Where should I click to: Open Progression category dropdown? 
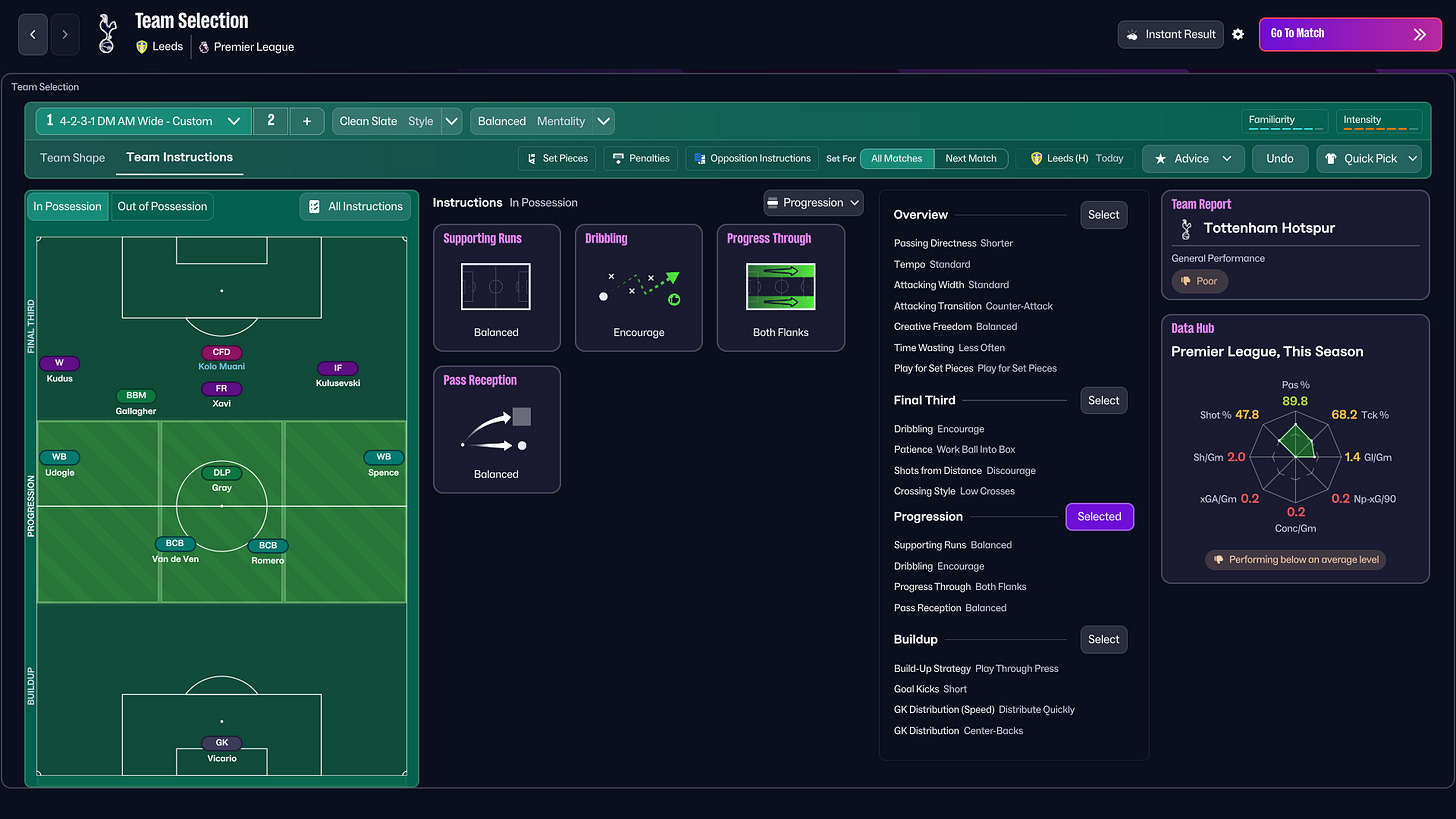pyautogui.click(x=813, y=202)
